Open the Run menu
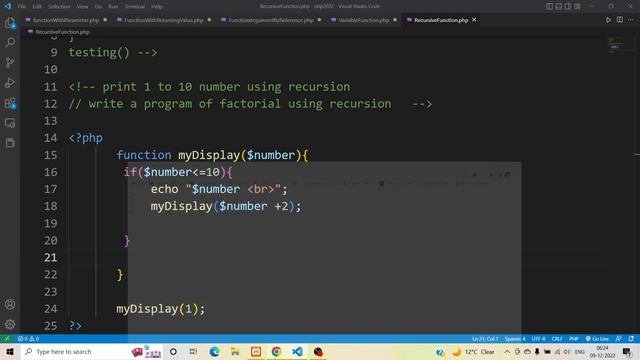 (113, 7)
